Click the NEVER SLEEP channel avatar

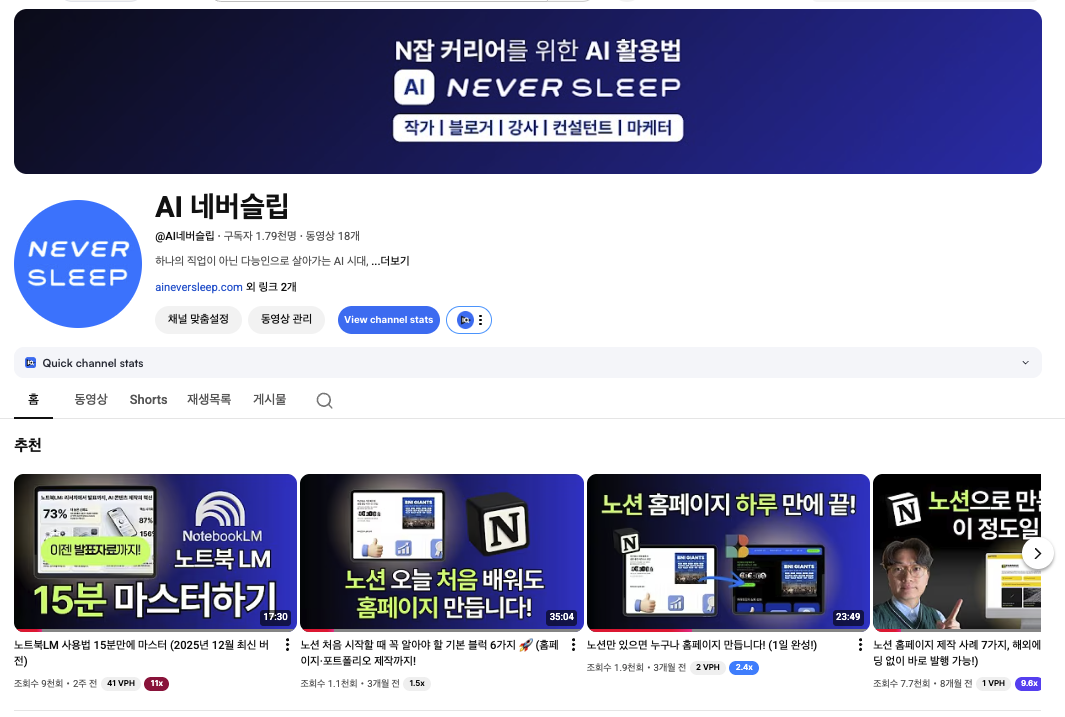[x=78, y=264]
